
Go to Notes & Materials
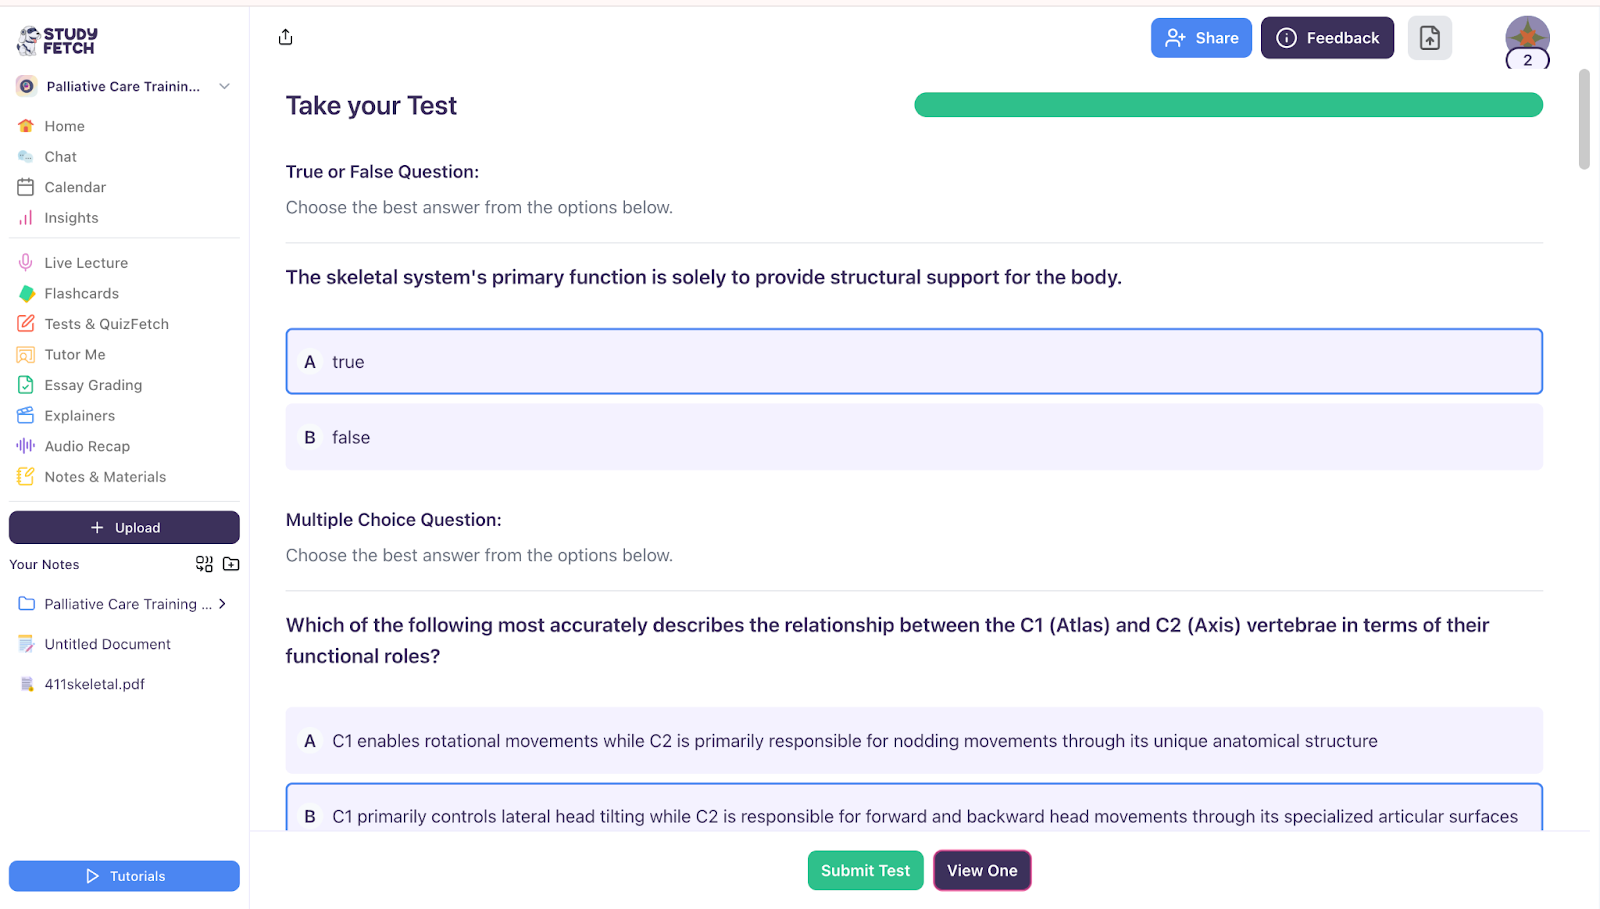coord(105,477)
